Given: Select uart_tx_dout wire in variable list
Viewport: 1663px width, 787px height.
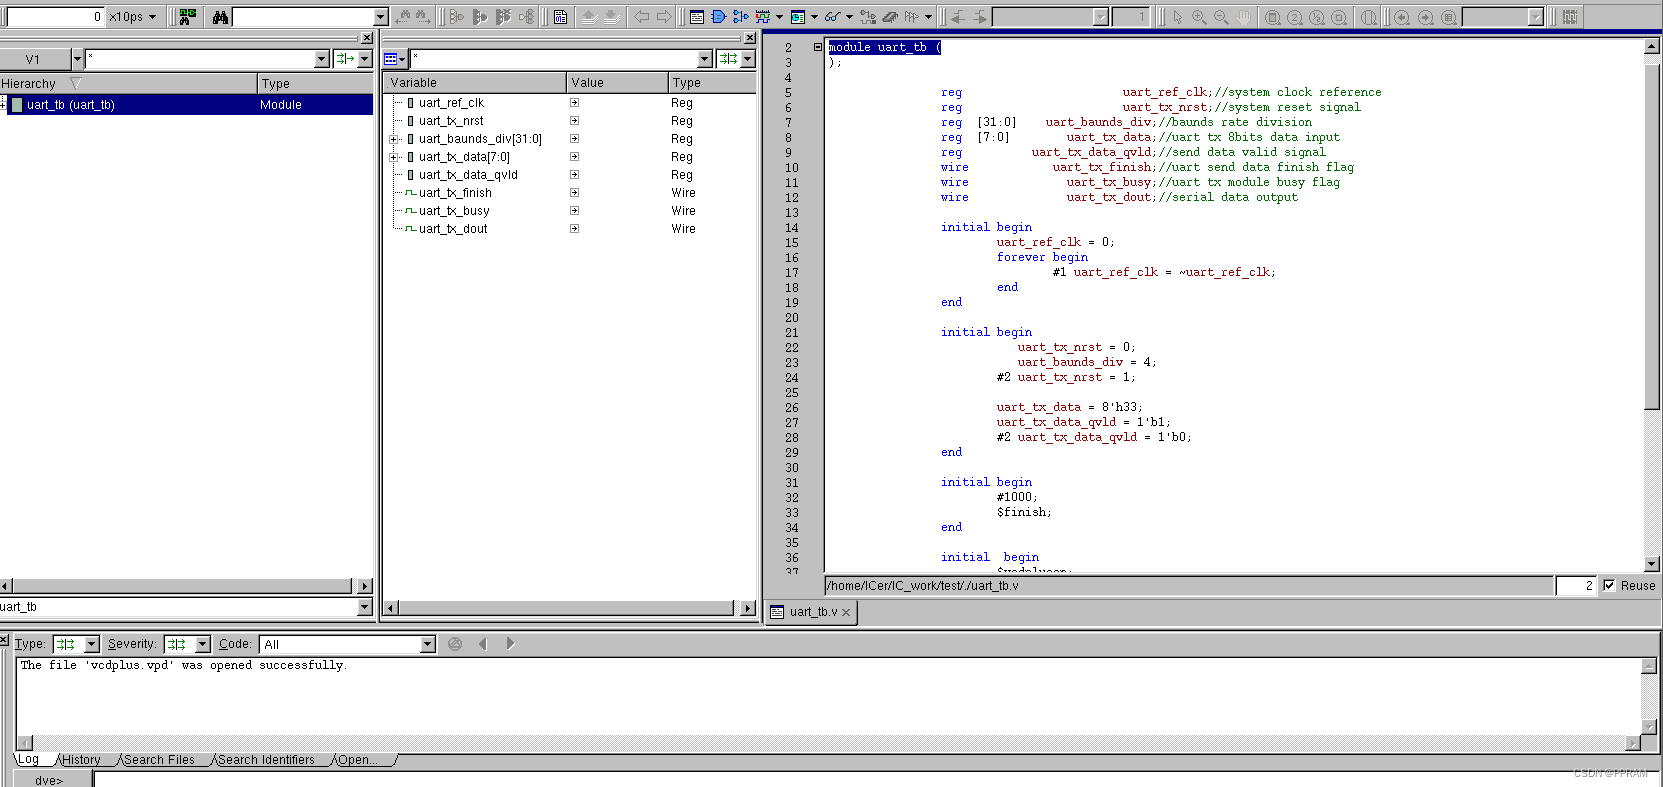Looking at the screenshot, I should pyautogui.click(x=453, y=229).
